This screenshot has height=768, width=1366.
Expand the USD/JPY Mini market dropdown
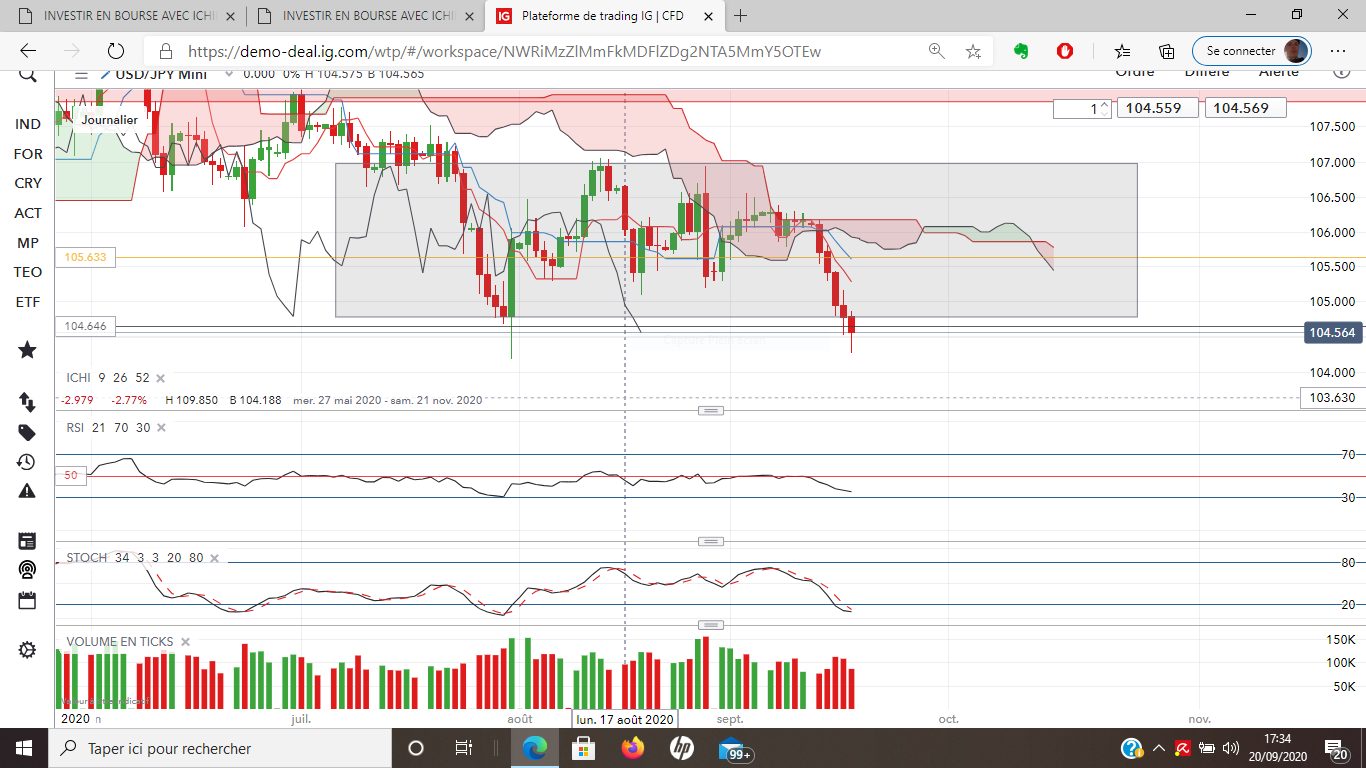(229, 73)
